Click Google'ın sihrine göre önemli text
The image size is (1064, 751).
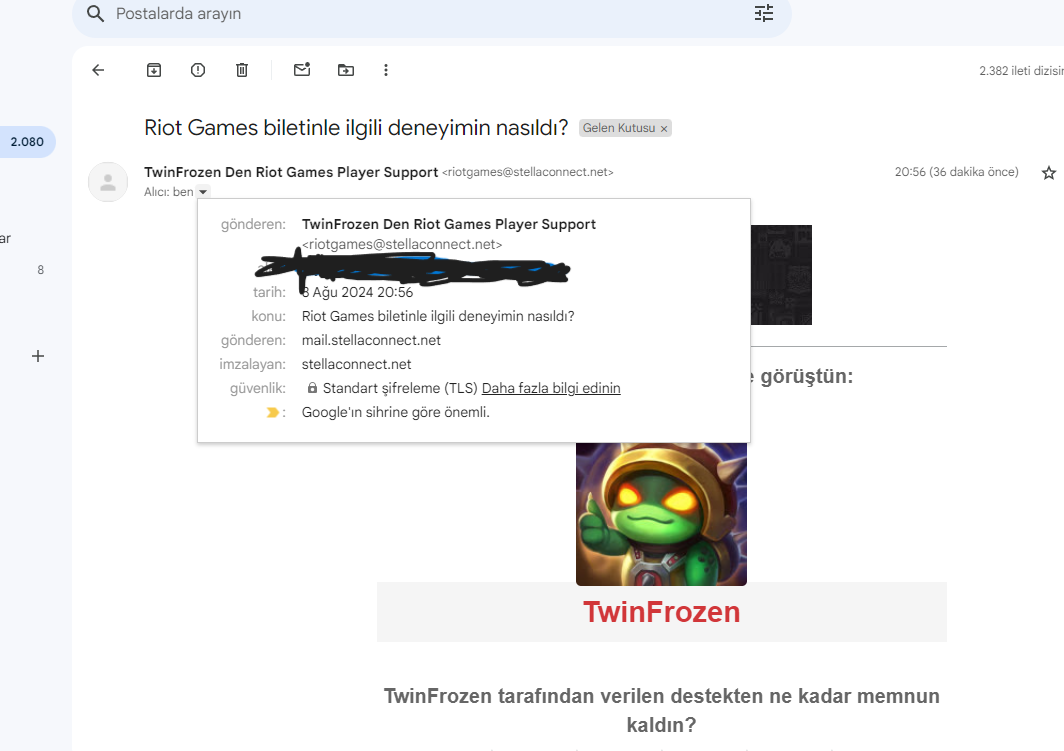(396, 412)
